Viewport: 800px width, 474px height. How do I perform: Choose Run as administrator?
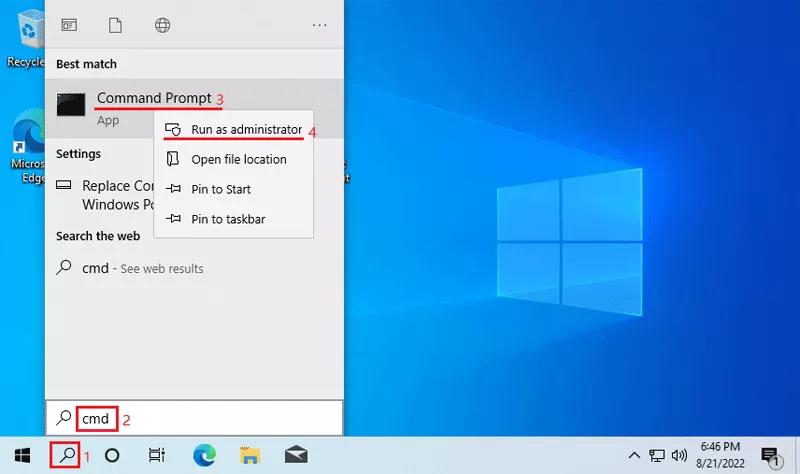click(245, 130)
